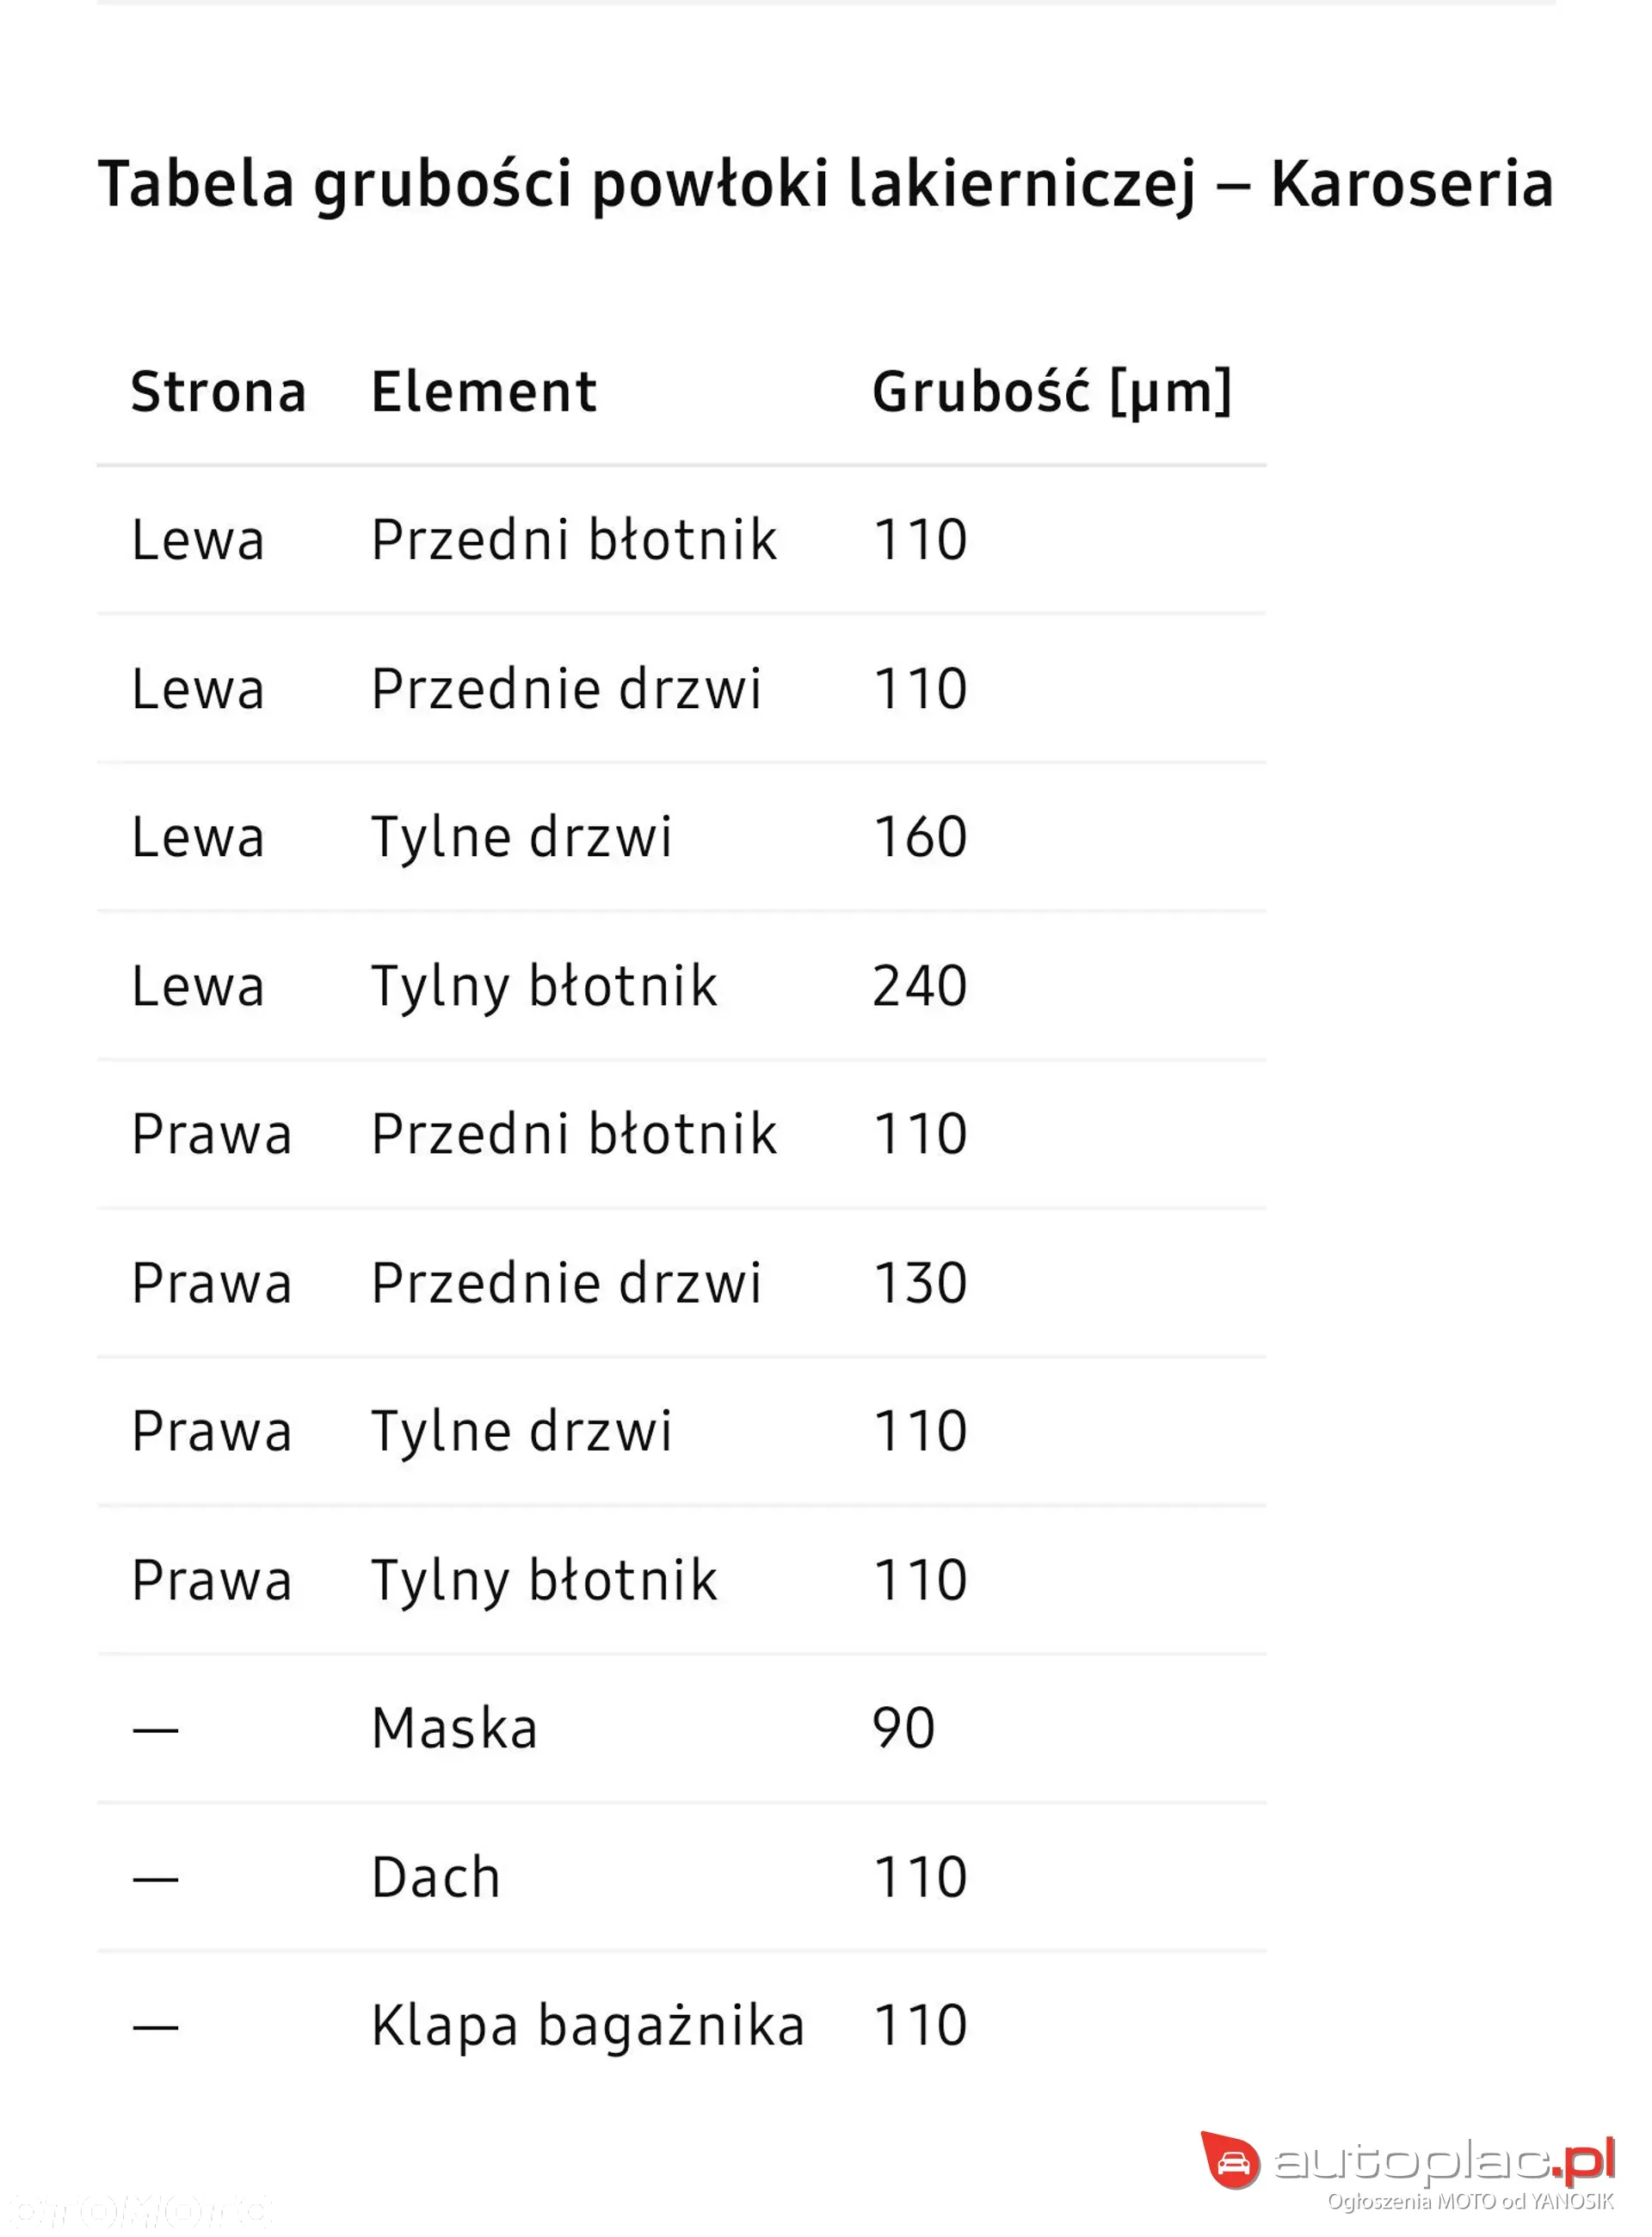Select the Element column header
1652x2237 pixels.
(x=484, y=391)
